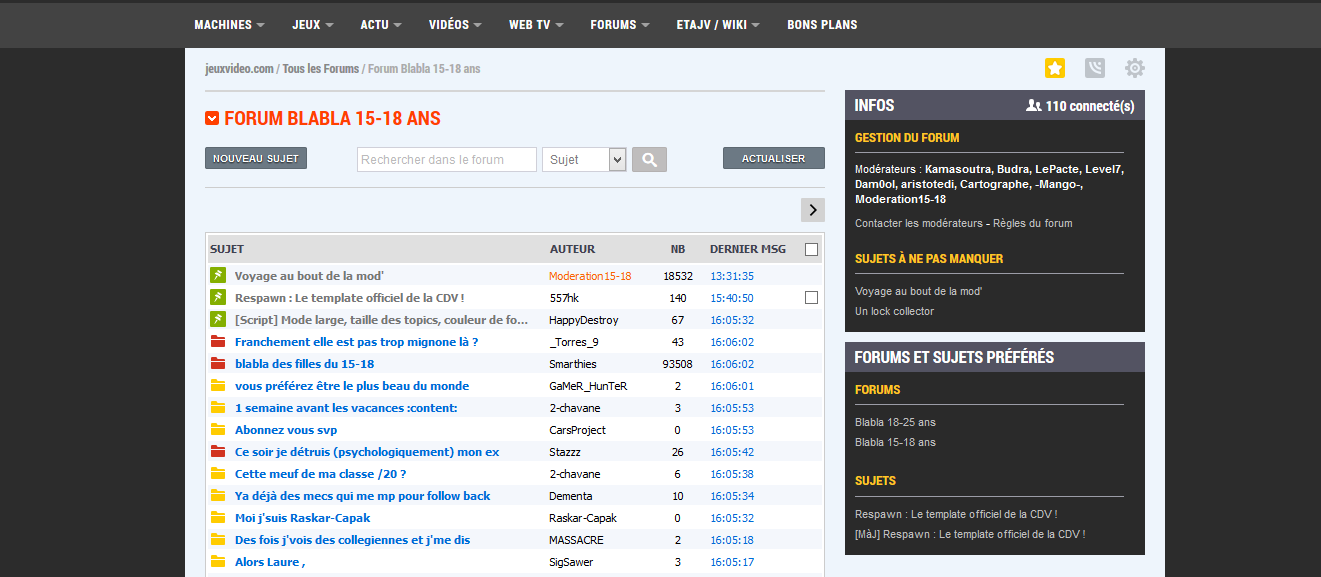Click folder icon for Des fois j'vois topic
The width and height of the screenshot is (1321, 577).
[x=218, y=539]
